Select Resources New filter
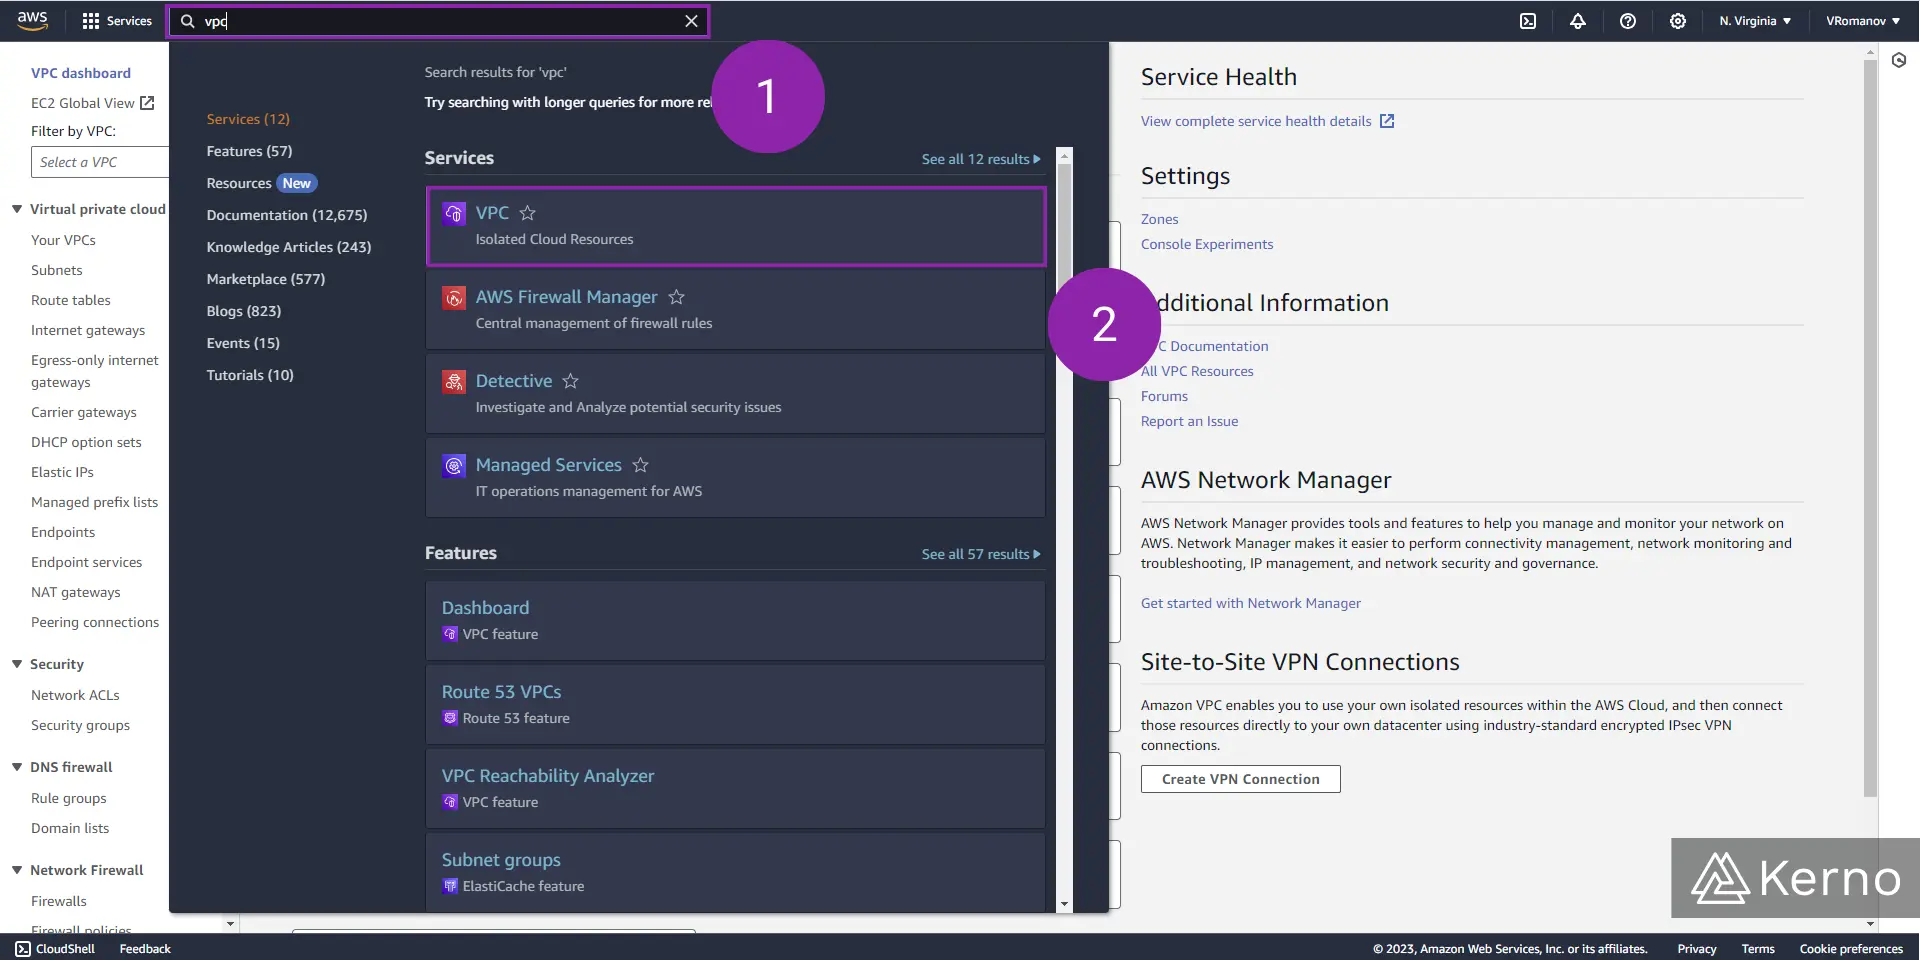 point(261,183)
